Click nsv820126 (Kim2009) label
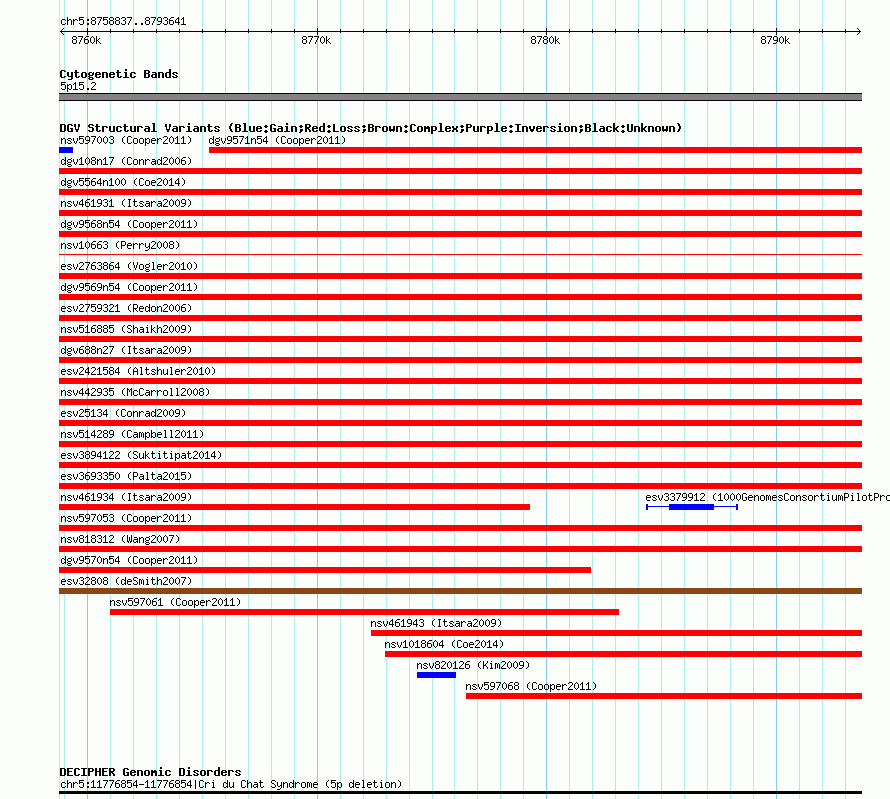890x799 pixels. click(x=473, y=665)
